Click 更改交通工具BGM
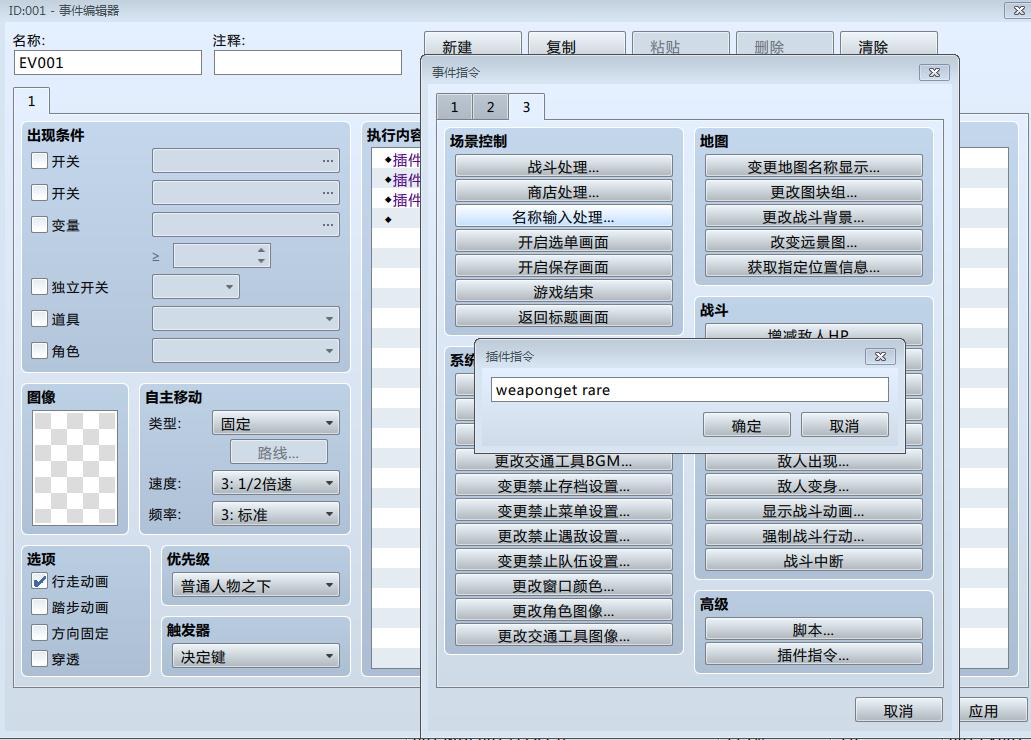 tap(563, 462)
